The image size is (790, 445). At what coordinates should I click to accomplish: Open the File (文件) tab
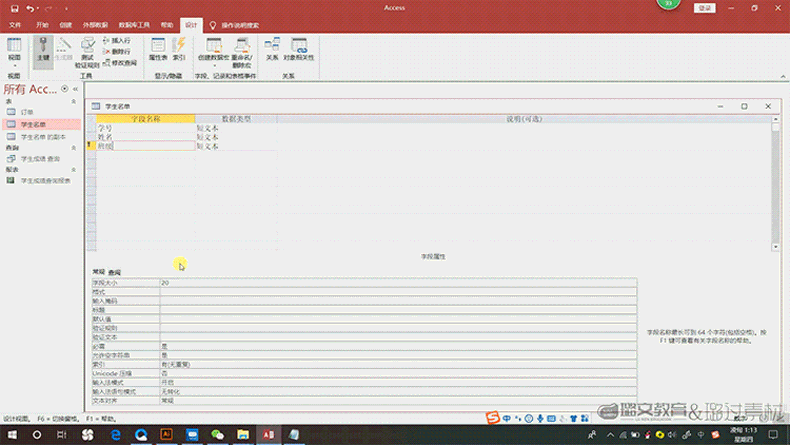15,25
